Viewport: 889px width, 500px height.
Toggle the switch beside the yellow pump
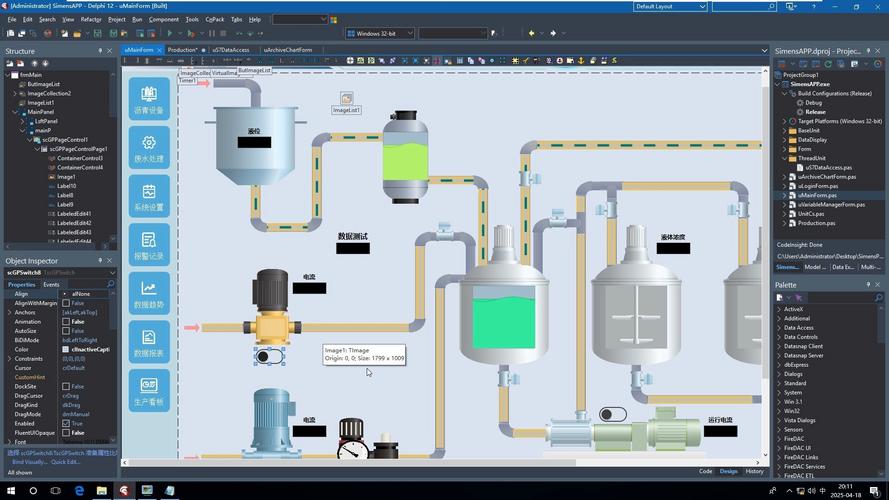tap(269, 356)
